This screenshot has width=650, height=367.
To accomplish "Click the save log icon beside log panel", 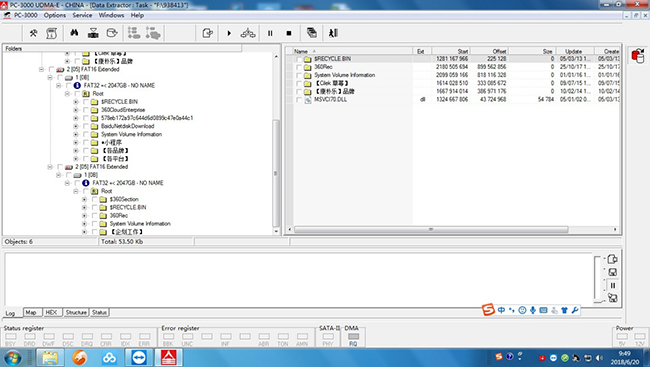I will pyautogui.click(x=612, y=272).
